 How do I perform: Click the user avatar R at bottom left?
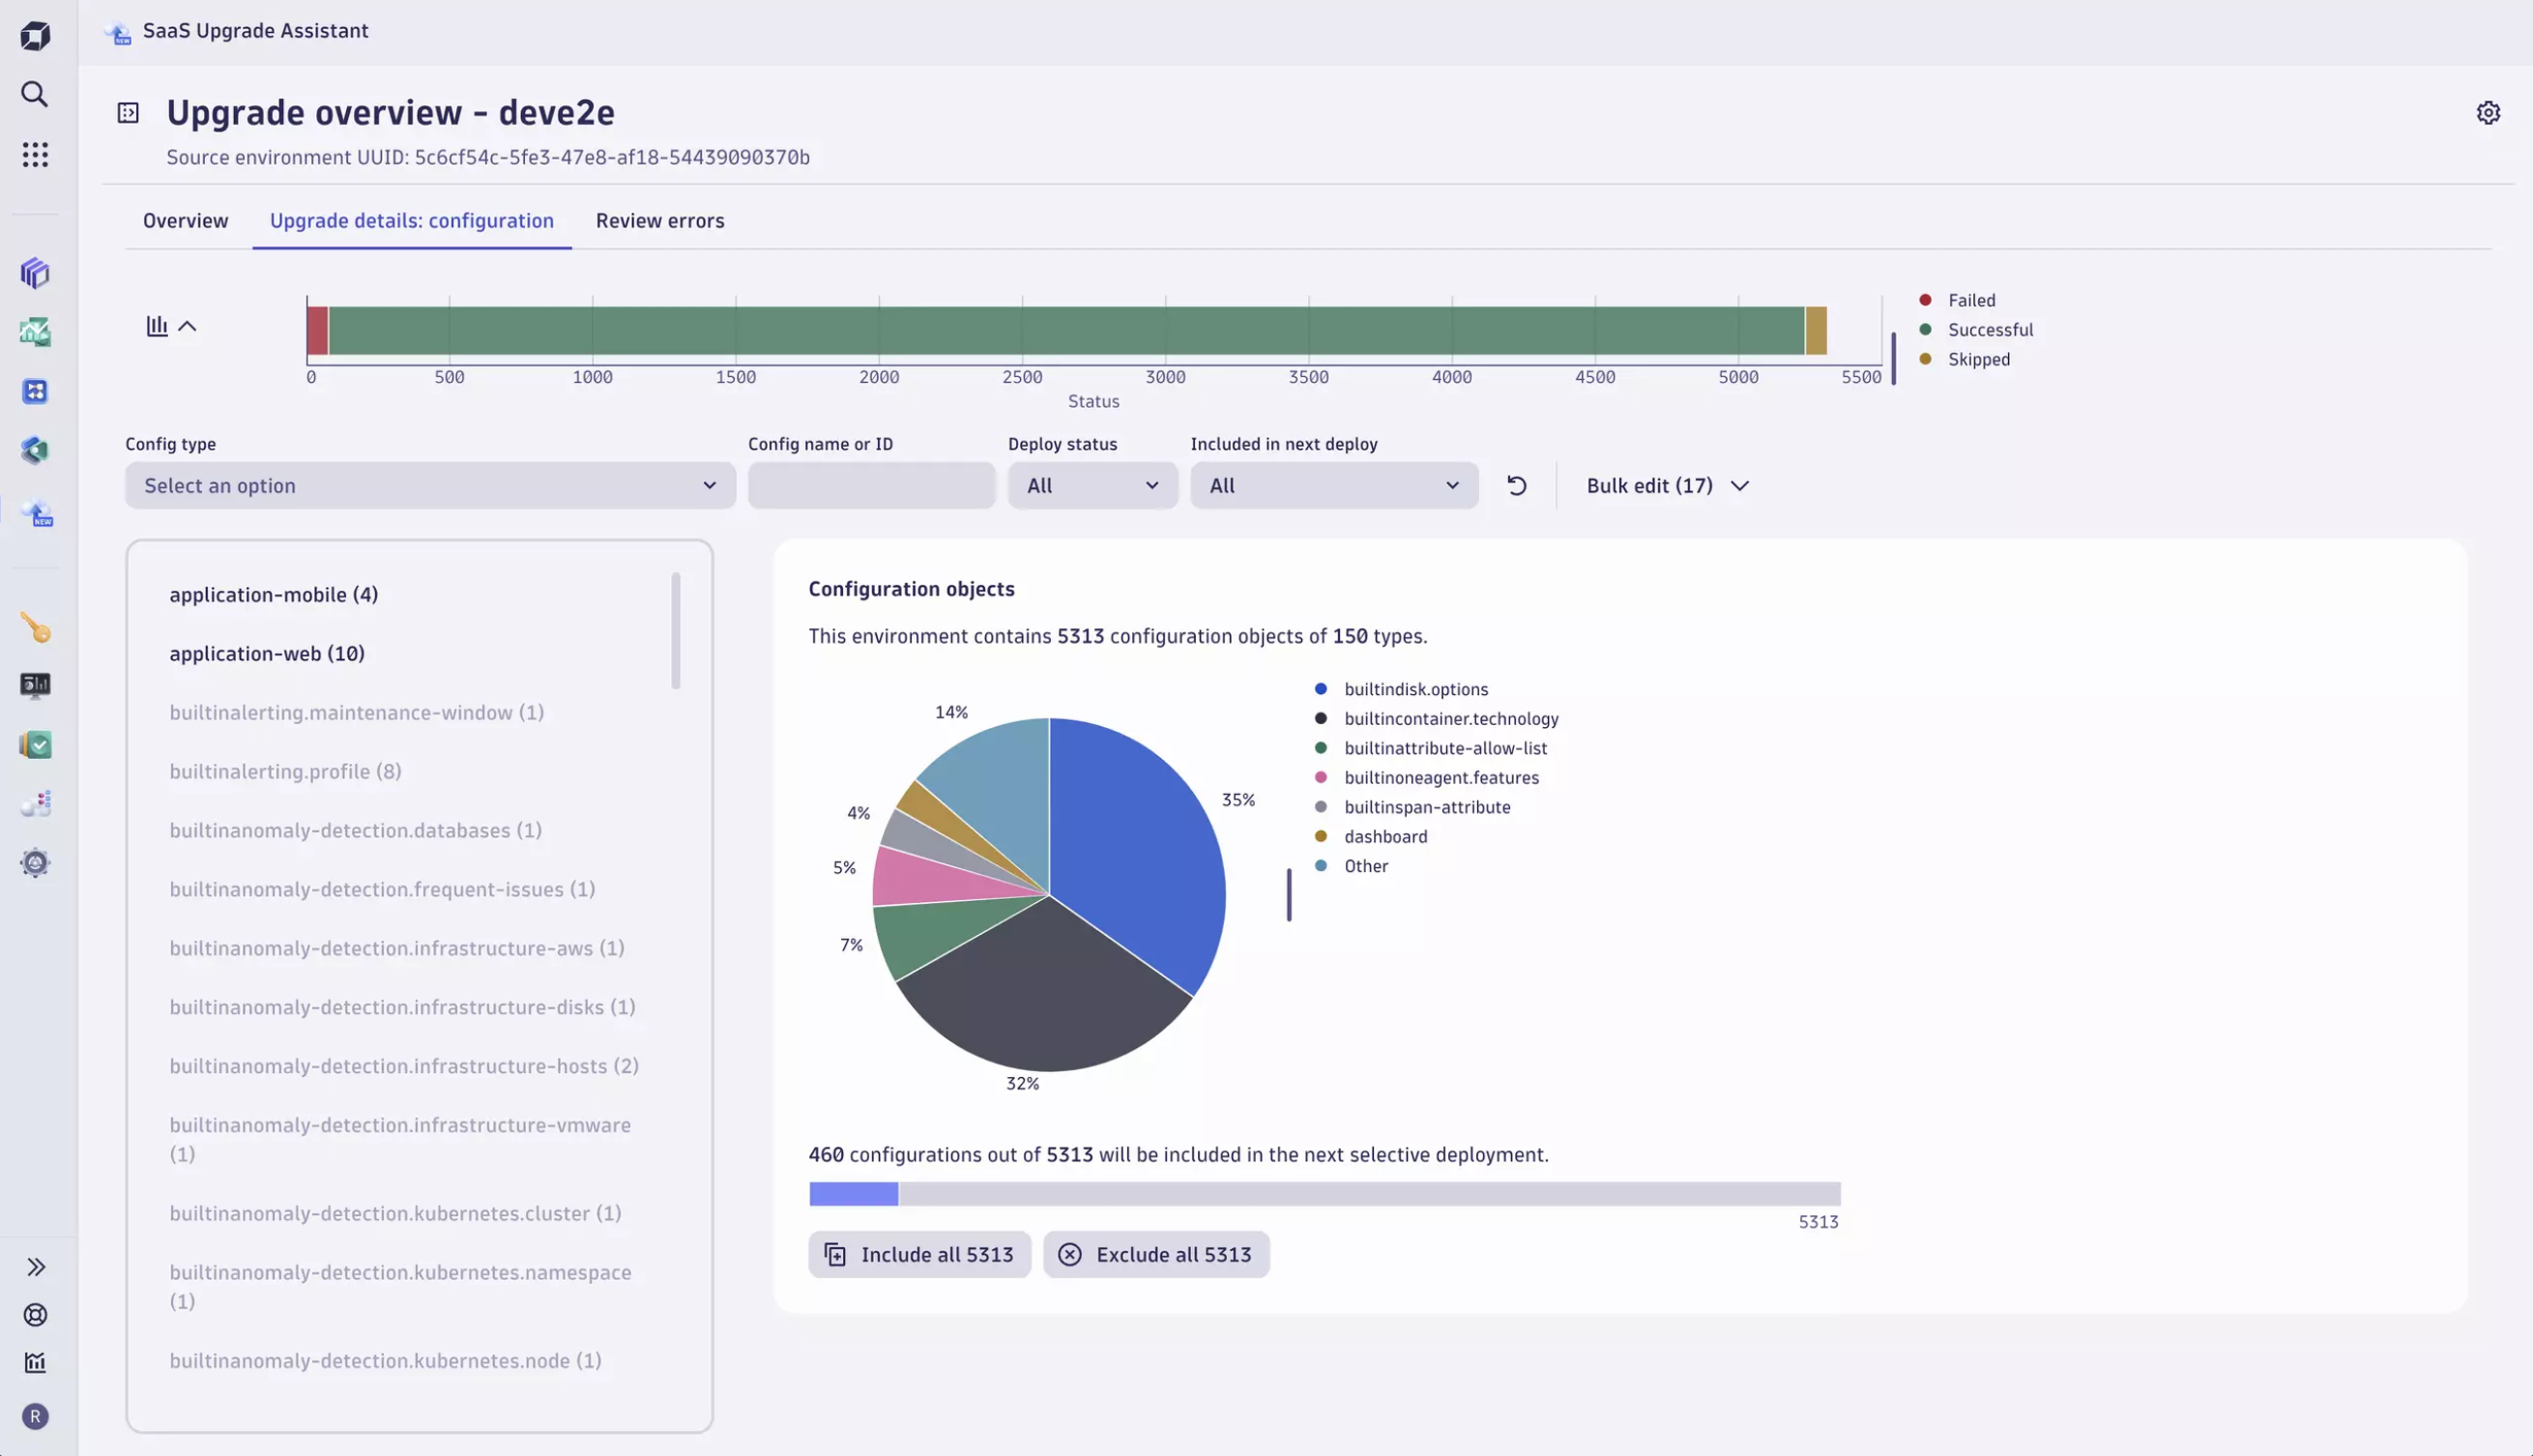[x=35, y=1417]
